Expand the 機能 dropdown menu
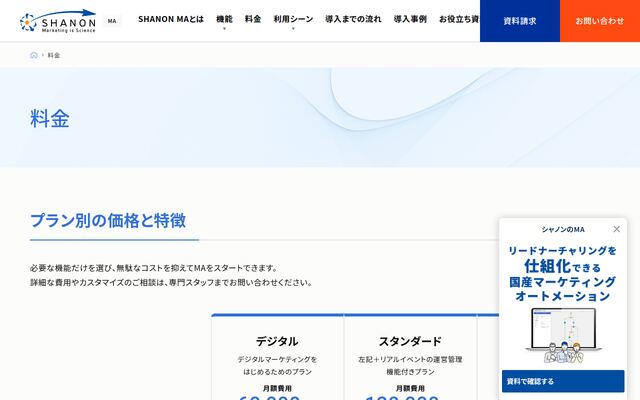 (x=224, y=19)
